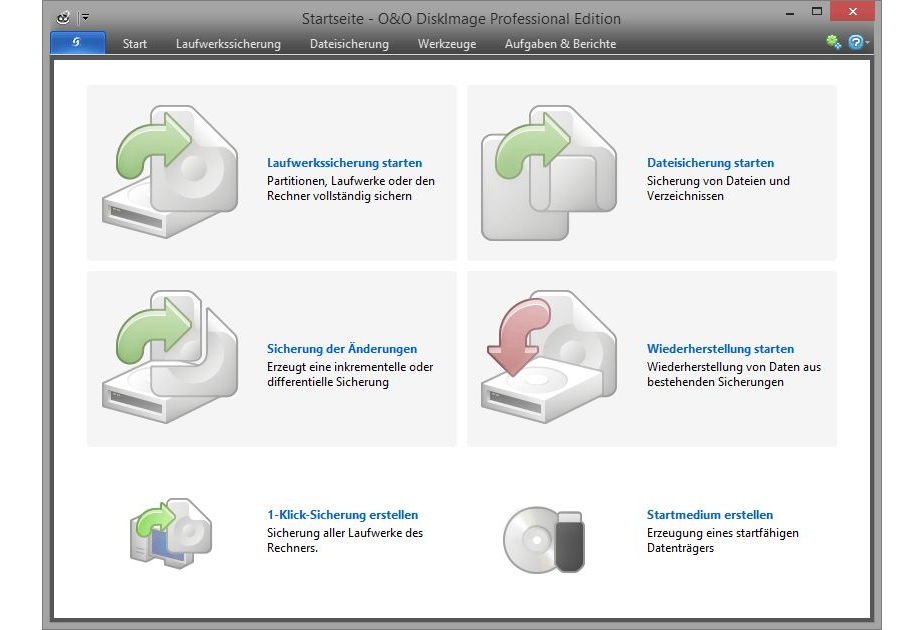Click the file backup icon with stacked pages
922x630 pixels.
(549, 173)
